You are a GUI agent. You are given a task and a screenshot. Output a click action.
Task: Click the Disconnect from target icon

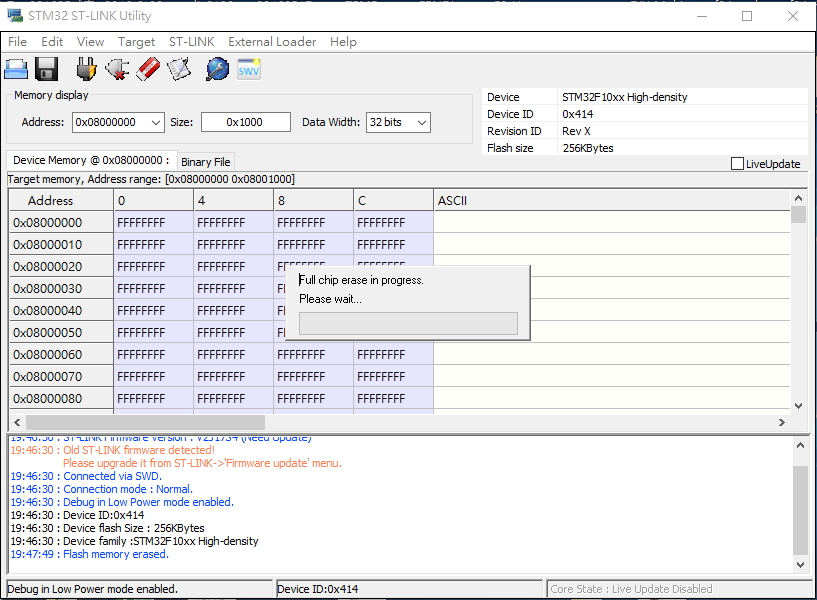pyautogui.click(x=117, y=69)
